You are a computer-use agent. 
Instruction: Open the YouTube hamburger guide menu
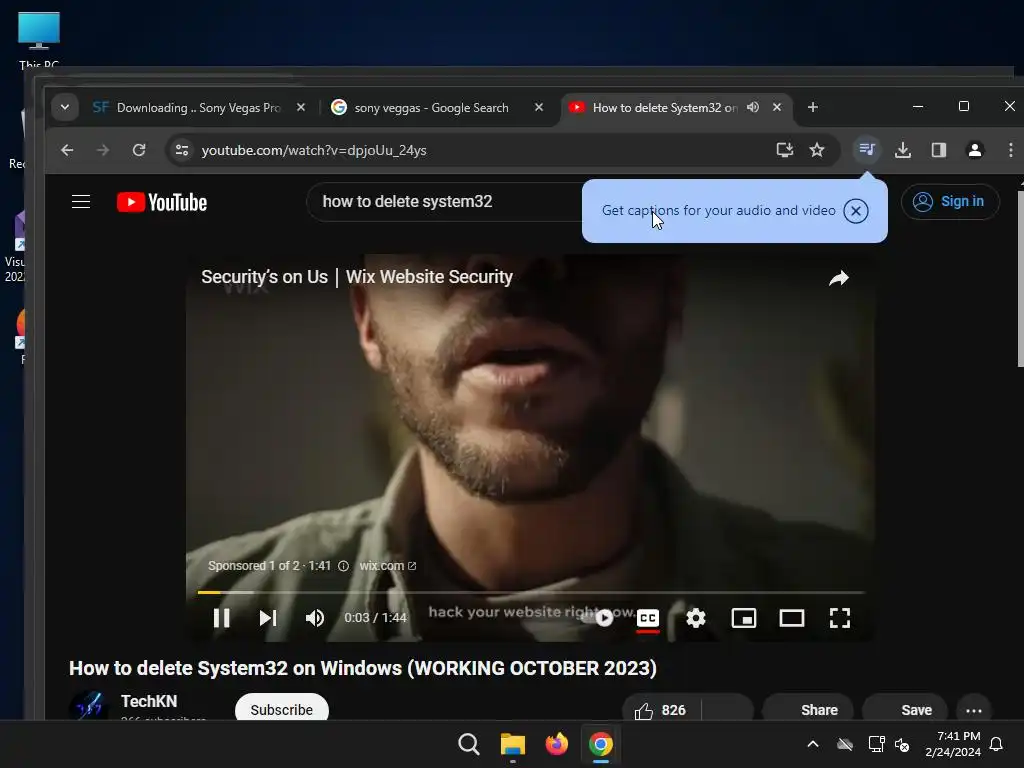(81, 202)
